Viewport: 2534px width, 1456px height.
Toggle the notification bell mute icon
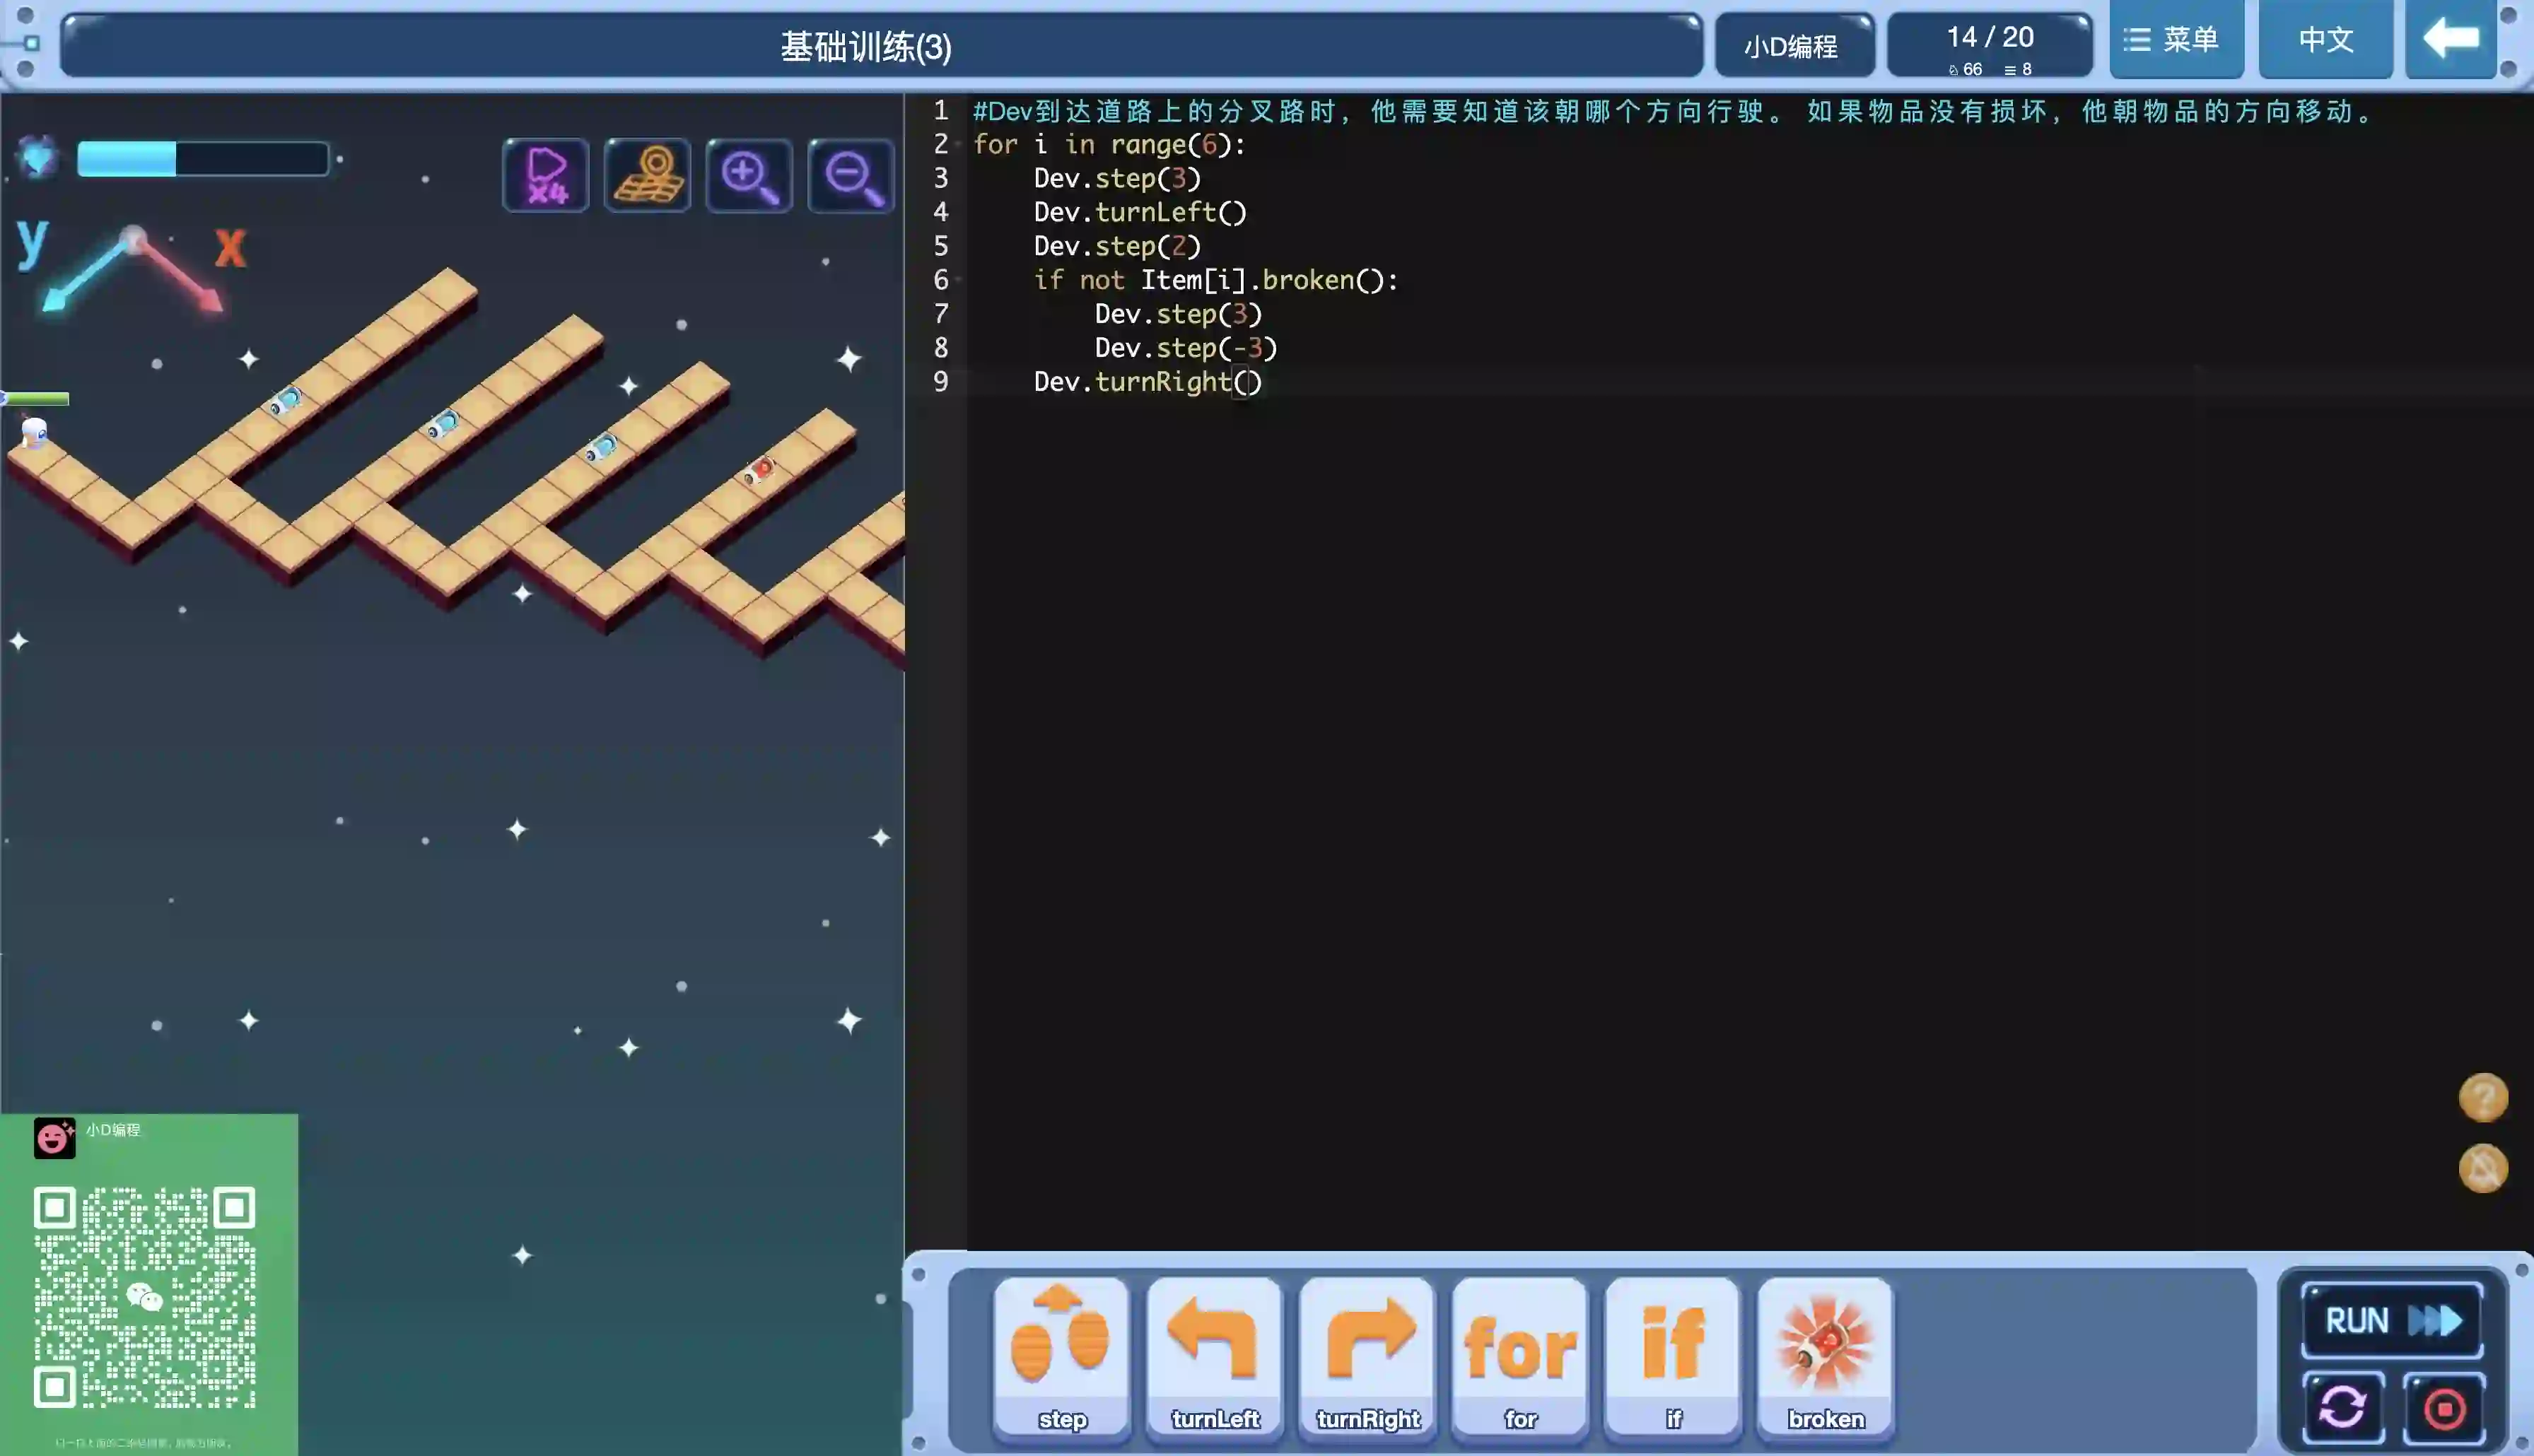click(2483, 1168)
